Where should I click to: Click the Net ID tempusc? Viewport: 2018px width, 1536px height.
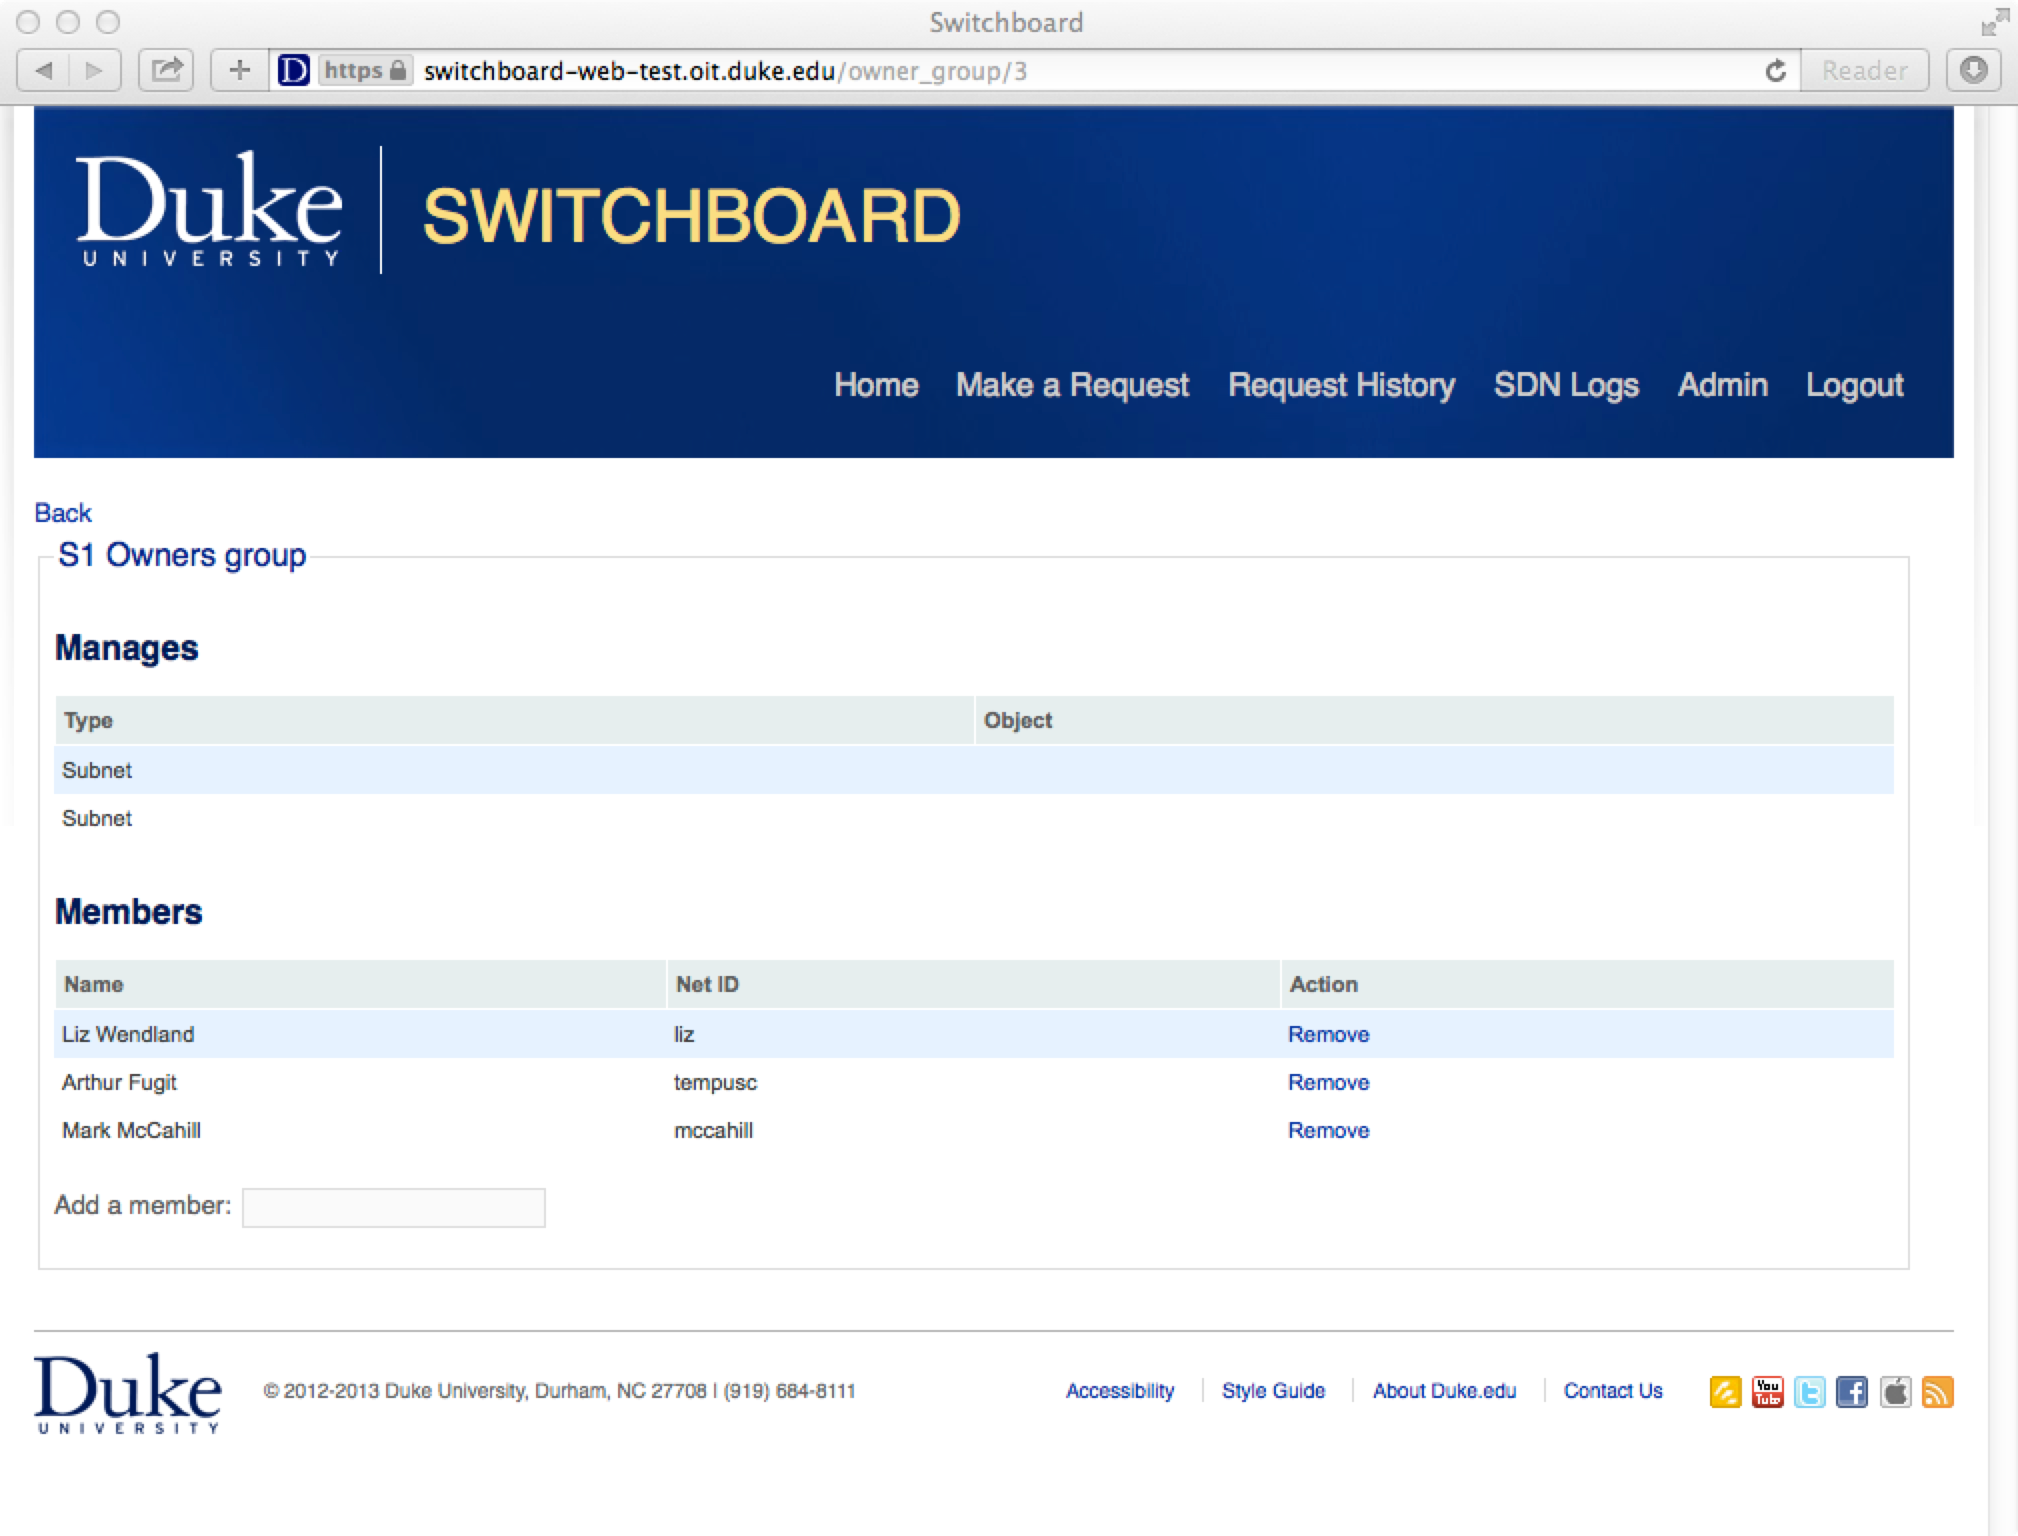tap(715, 1083)
